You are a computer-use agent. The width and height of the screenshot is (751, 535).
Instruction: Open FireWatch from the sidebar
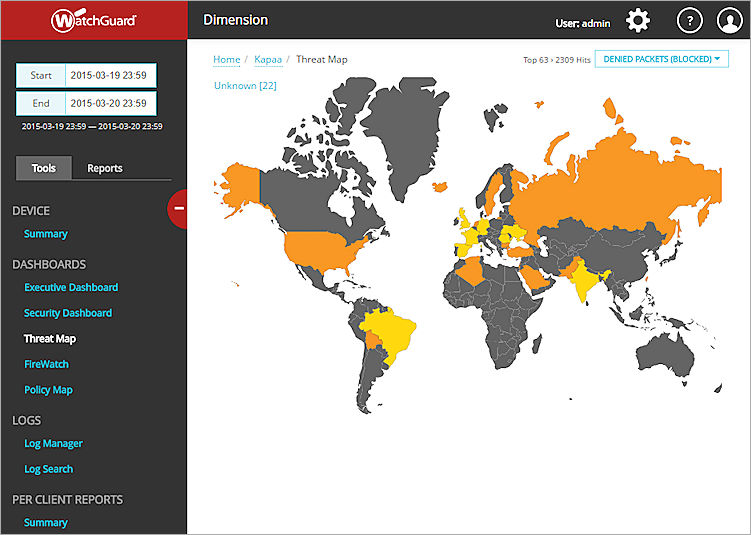point(46,364)
